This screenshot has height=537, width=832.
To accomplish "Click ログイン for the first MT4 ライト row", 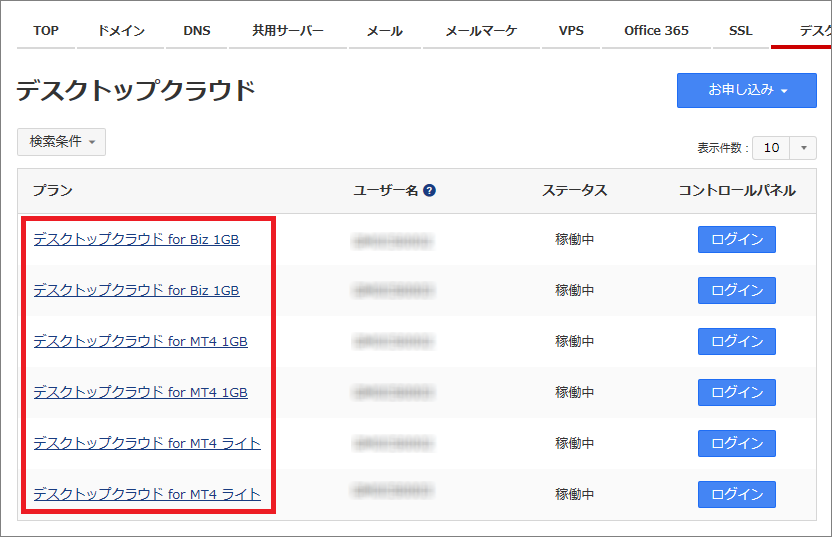I will pyautogui.click(x=736, y=443).
